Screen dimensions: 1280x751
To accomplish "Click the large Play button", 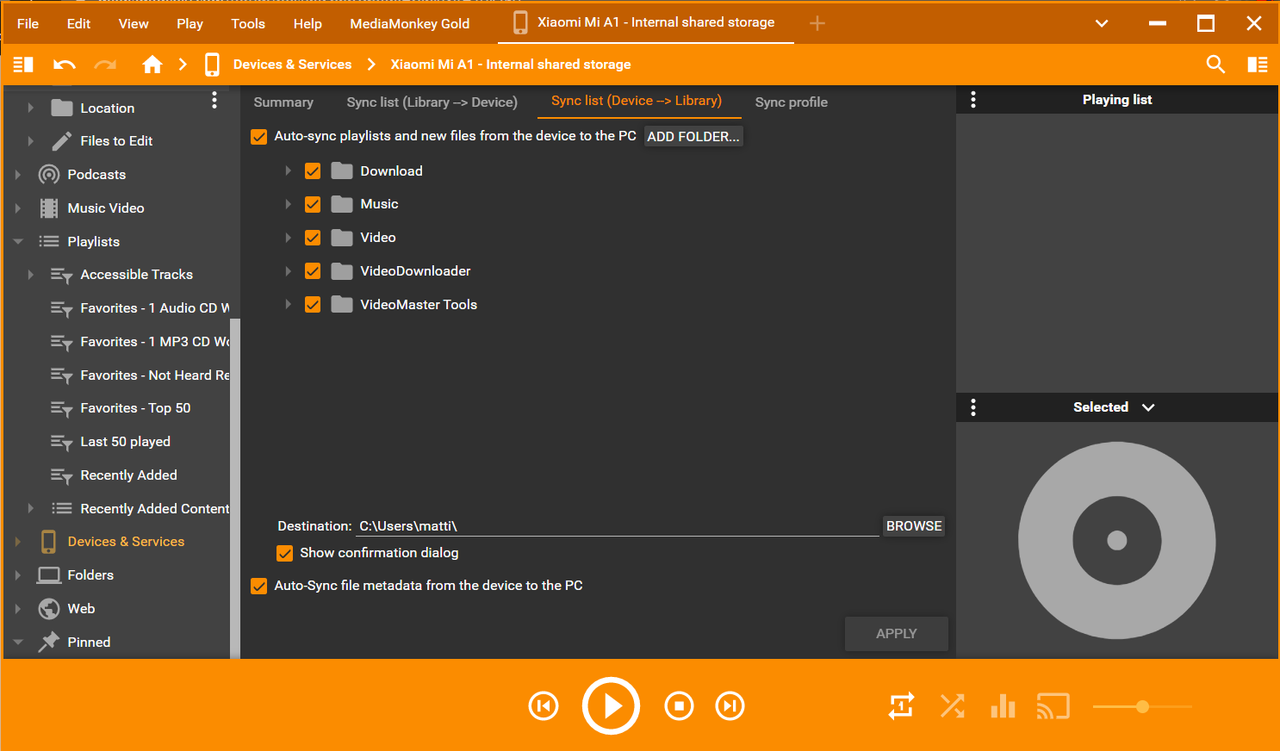I will click(x=611, y=706).
